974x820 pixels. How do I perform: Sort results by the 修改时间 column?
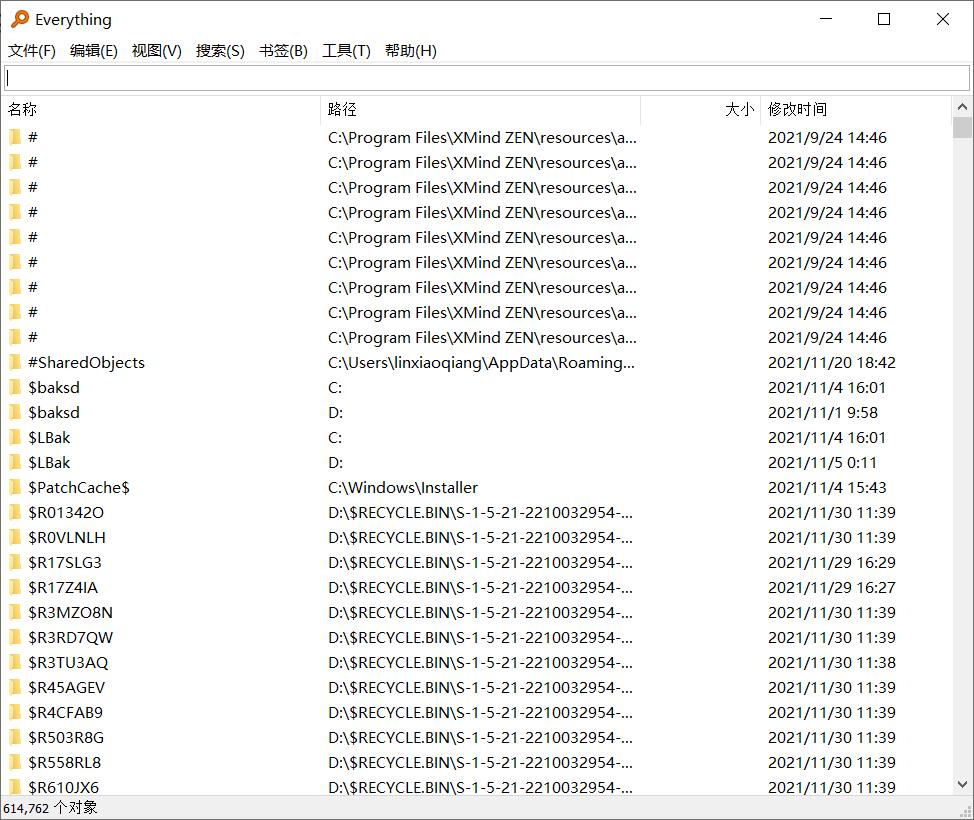pyautogui.click(x=796, y=109)
